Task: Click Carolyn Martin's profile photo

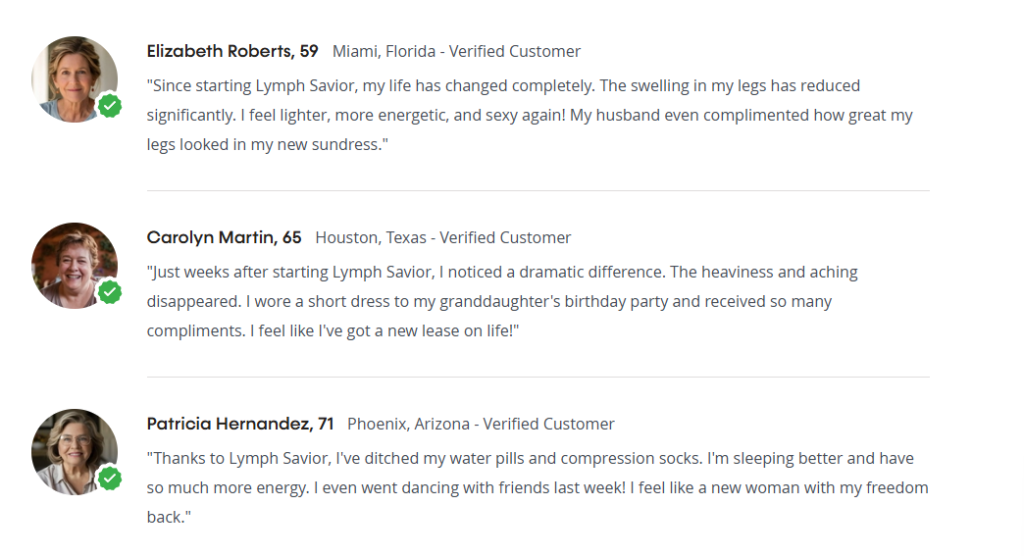Action: coord(72,264)
